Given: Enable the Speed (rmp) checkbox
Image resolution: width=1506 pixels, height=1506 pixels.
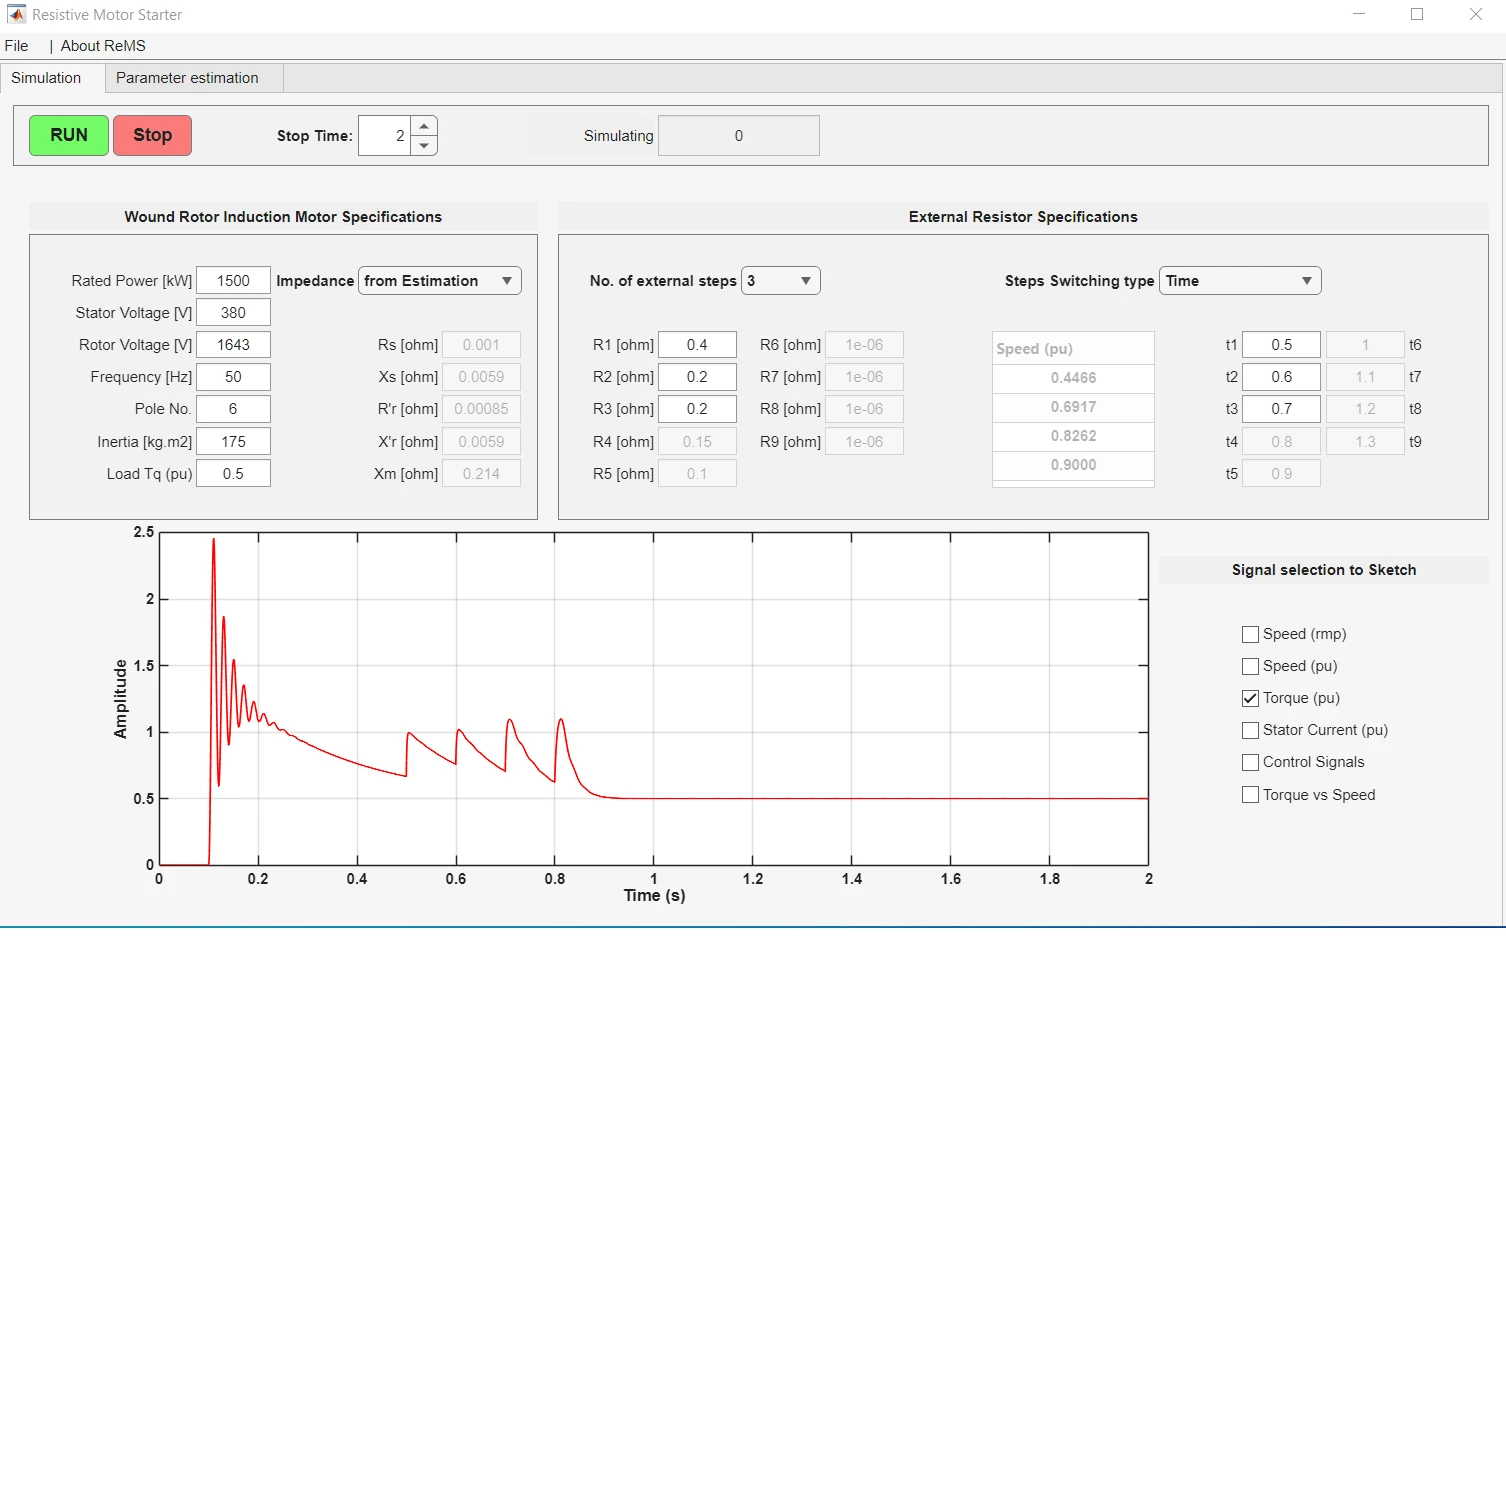Looking at the screenshot, I should (1250, 634).
